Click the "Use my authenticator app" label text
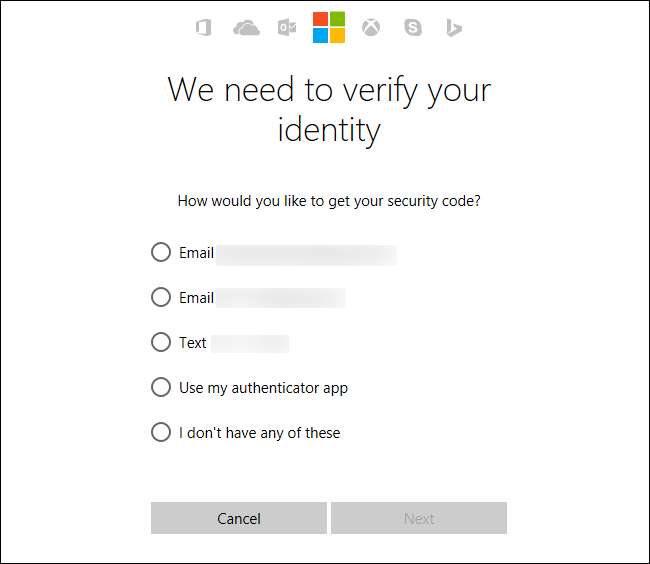Image resolution: width=650 pixels, height=564 pixels. click(x=263, y=388)
